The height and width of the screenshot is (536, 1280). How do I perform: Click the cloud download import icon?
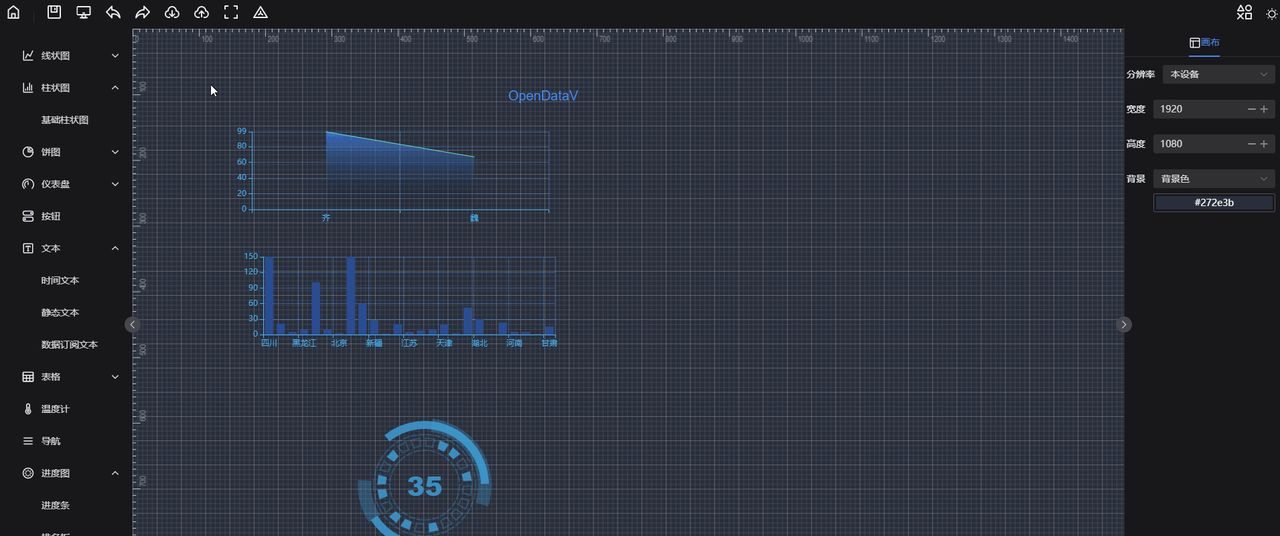172,13
